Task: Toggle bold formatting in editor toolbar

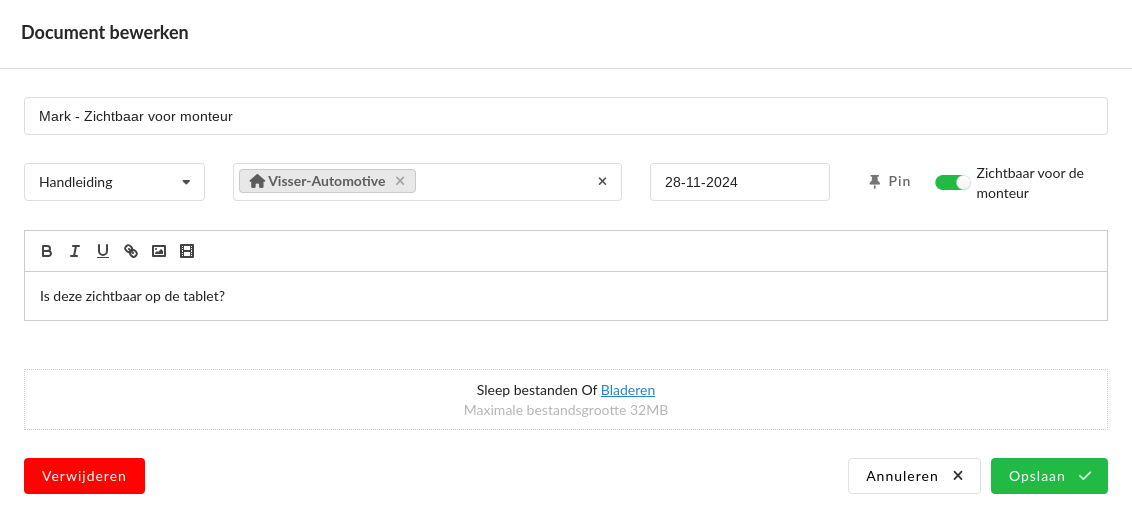Action: pyautogui.click(x=47, y=251)
